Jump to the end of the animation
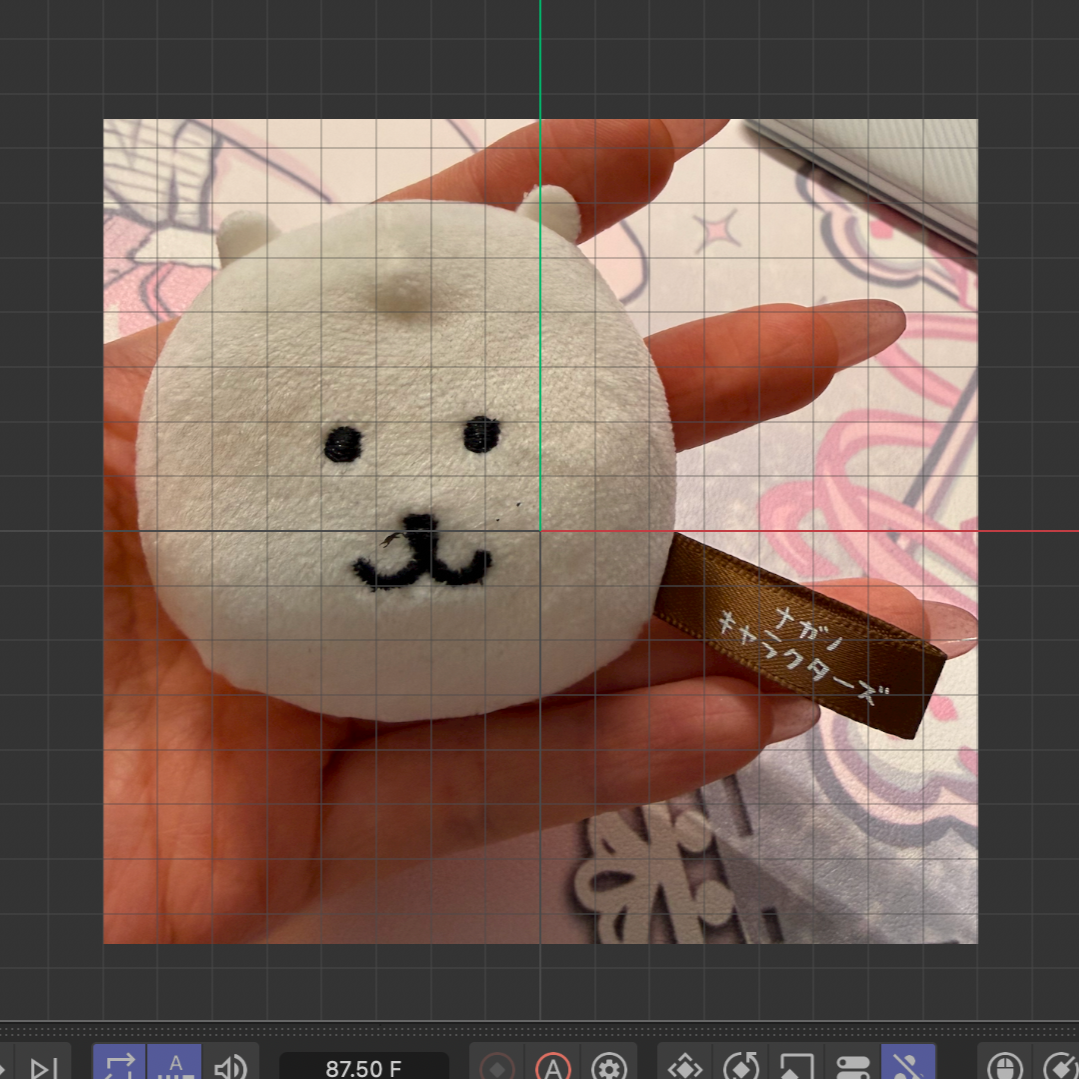Viewport: 1079px width, 1079px height. click(x=41, y=1067)
